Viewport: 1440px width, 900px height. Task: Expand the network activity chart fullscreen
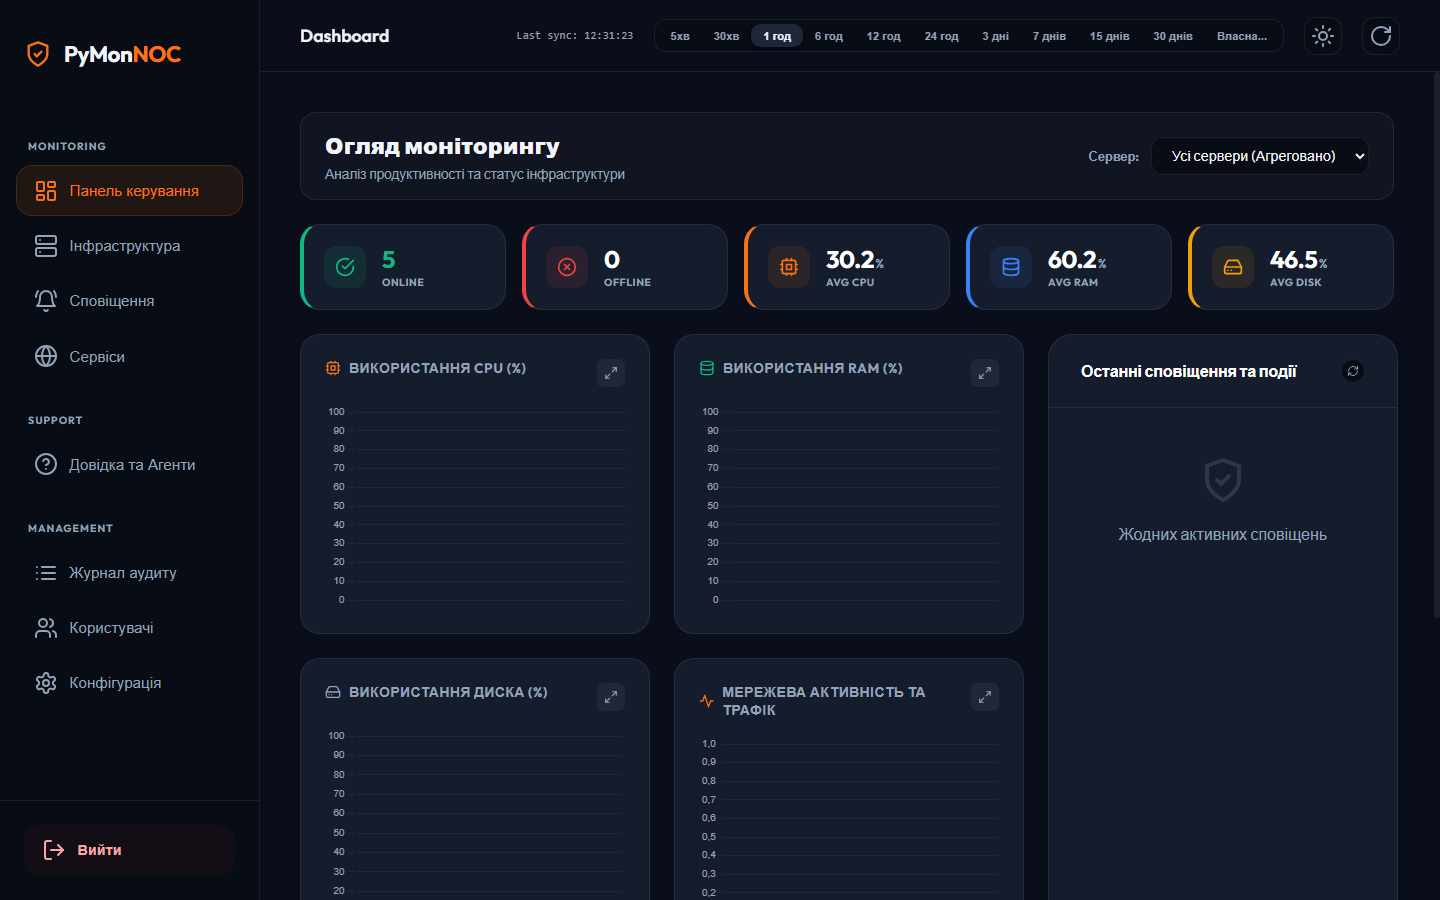pyautogui.click(x=985, y=697)
